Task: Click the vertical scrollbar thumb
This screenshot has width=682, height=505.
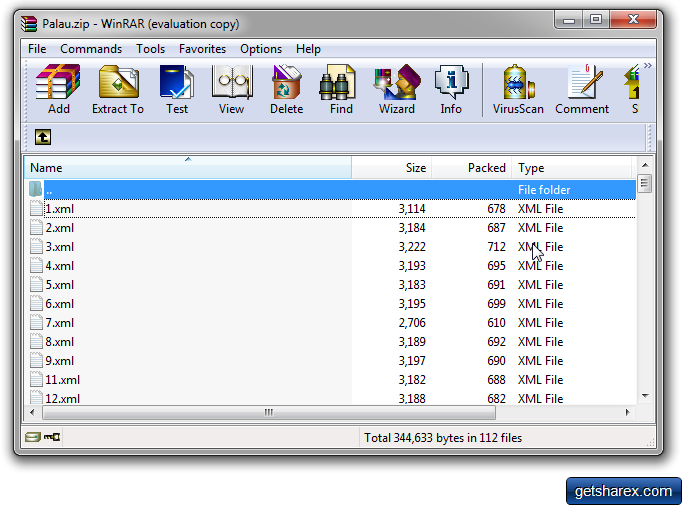Action: click(x=645, y=183)
